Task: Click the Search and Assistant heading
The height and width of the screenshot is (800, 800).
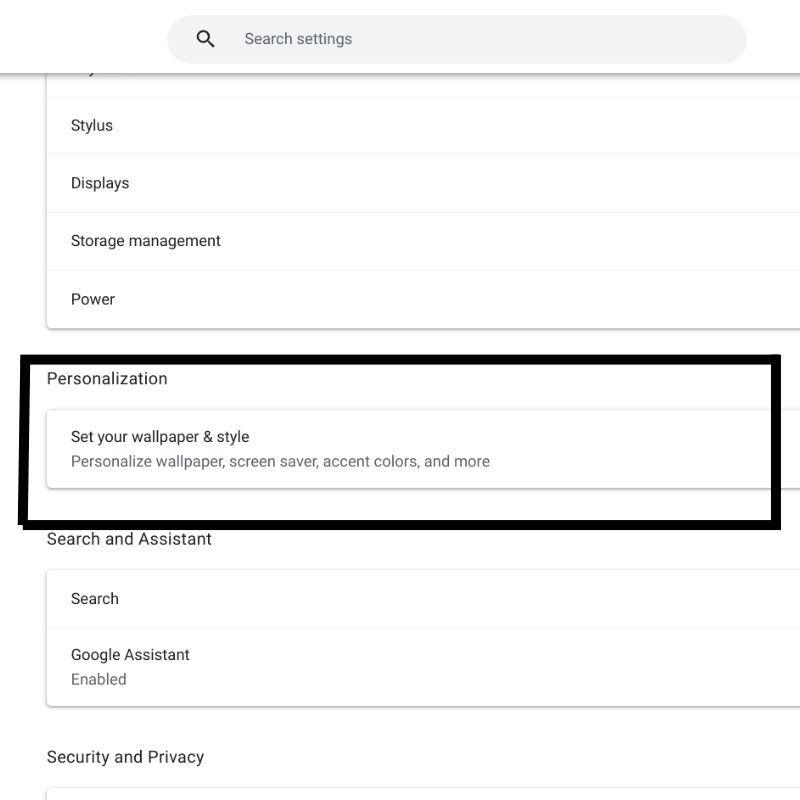Action: [x=128, y=538]
